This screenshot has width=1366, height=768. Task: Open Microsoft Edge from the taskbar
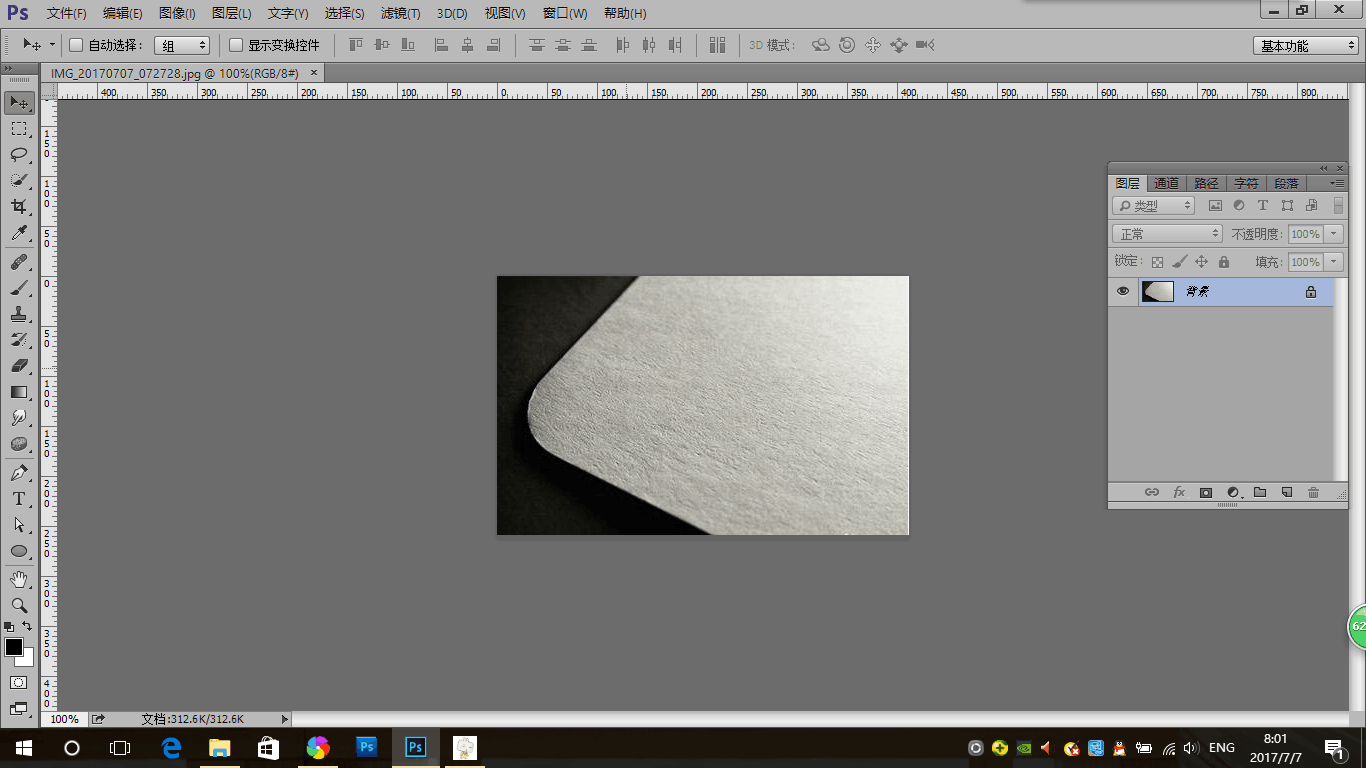(x=171, y=748)
